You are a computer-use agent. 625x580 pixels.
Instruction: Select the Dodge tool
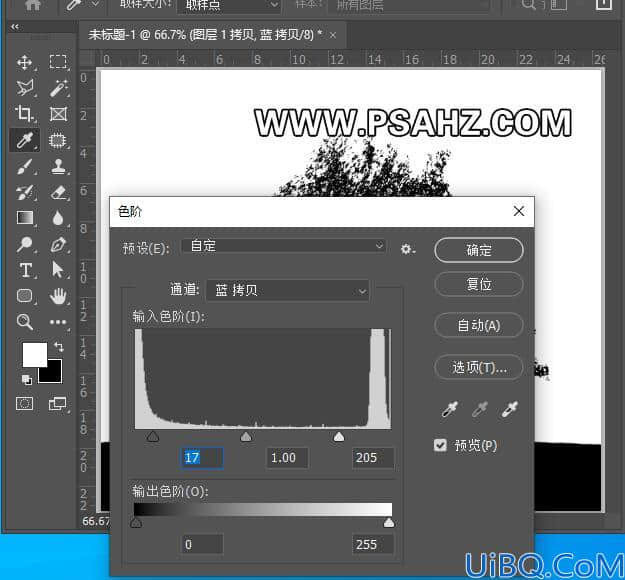click(24, 244)
